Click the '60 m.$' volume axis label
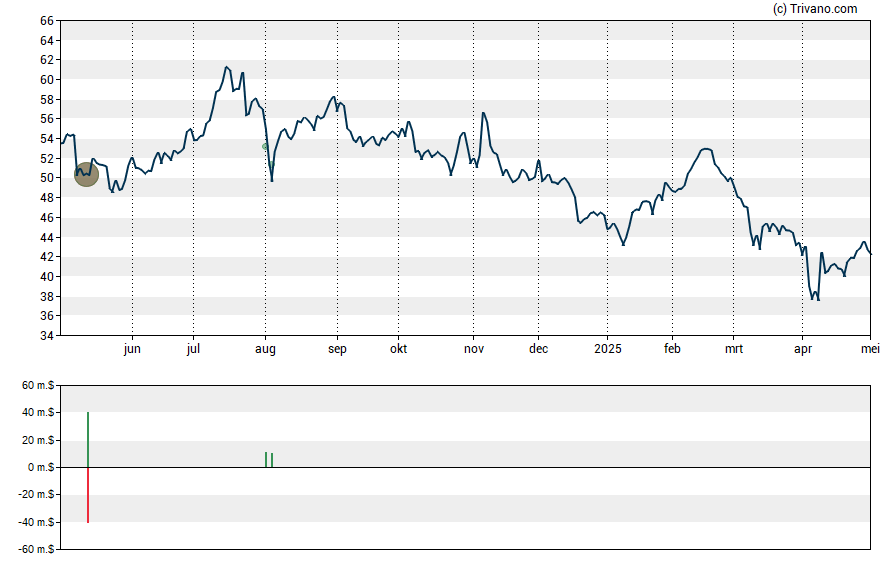 (38, 386)
